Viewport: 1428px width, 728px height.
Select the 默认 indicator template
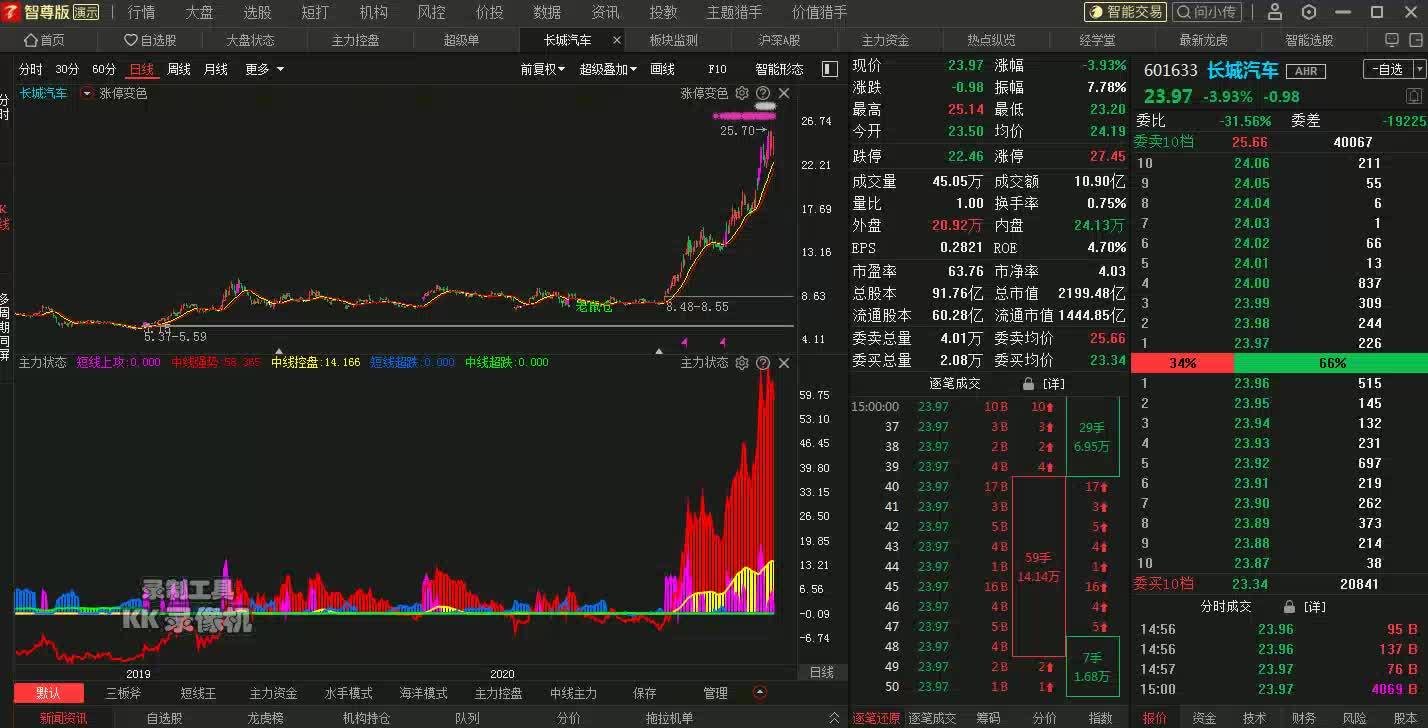point(48,693)
